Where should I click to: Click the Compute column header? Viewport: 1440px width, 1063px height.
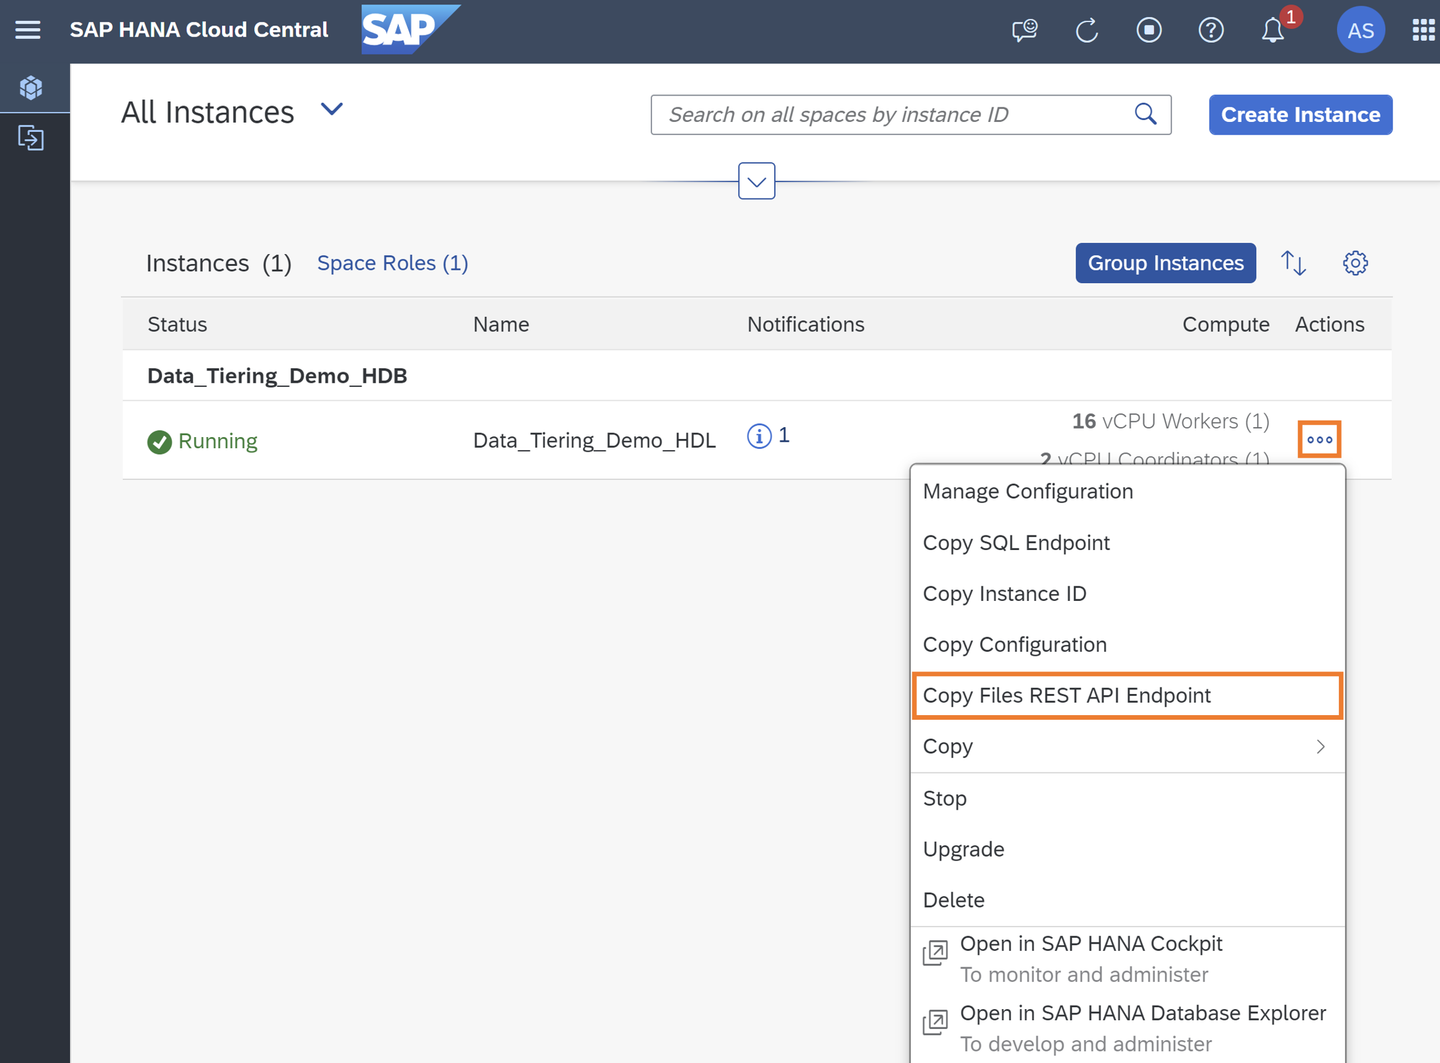coord(1226,324)
